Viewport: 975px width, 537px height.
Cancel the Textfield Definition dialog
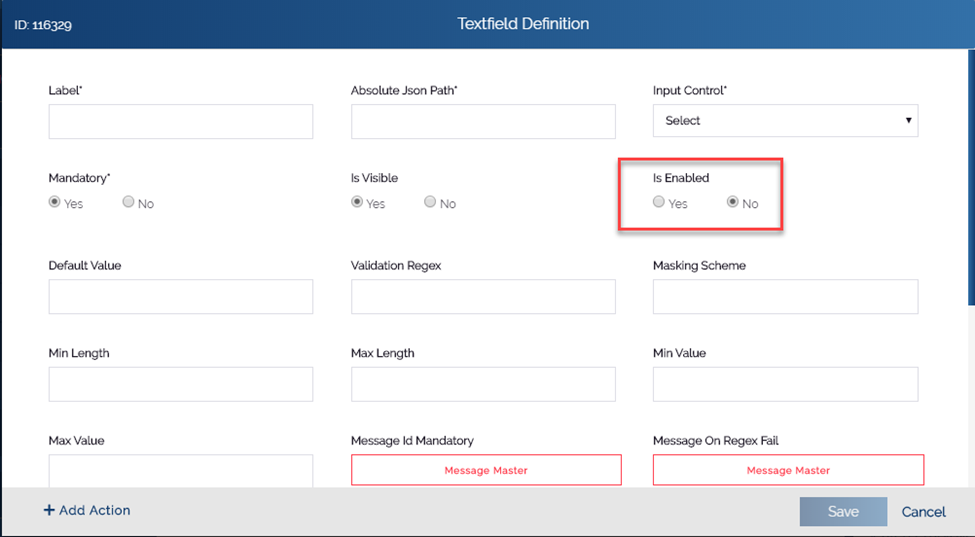point(923,512)
